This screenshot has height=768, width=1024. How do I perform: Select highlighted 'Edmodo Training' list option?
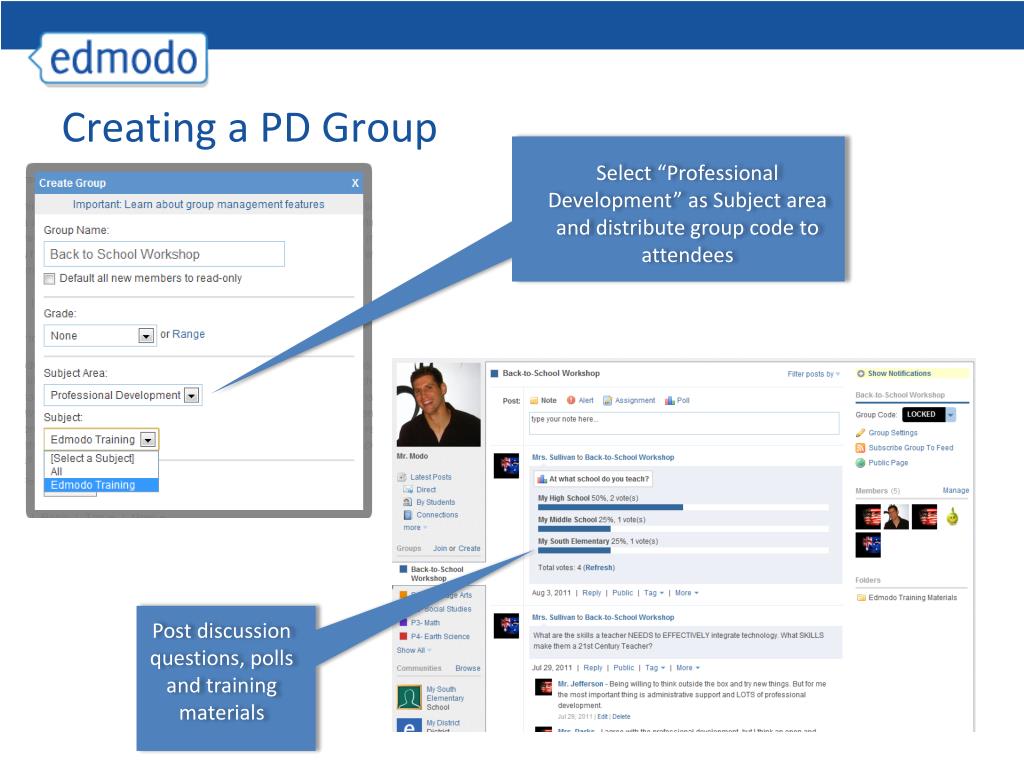pos(101,485)
